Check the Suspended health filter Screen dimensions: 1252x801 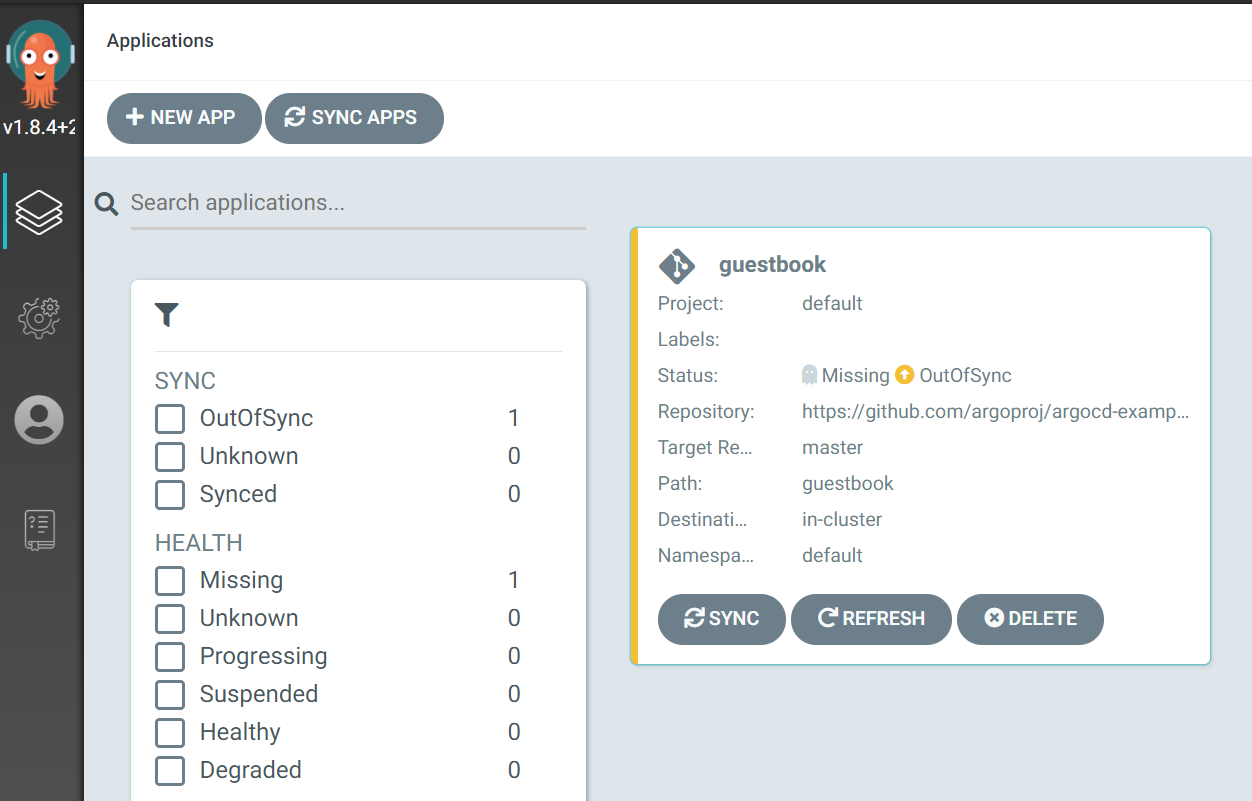pos(170,695)
